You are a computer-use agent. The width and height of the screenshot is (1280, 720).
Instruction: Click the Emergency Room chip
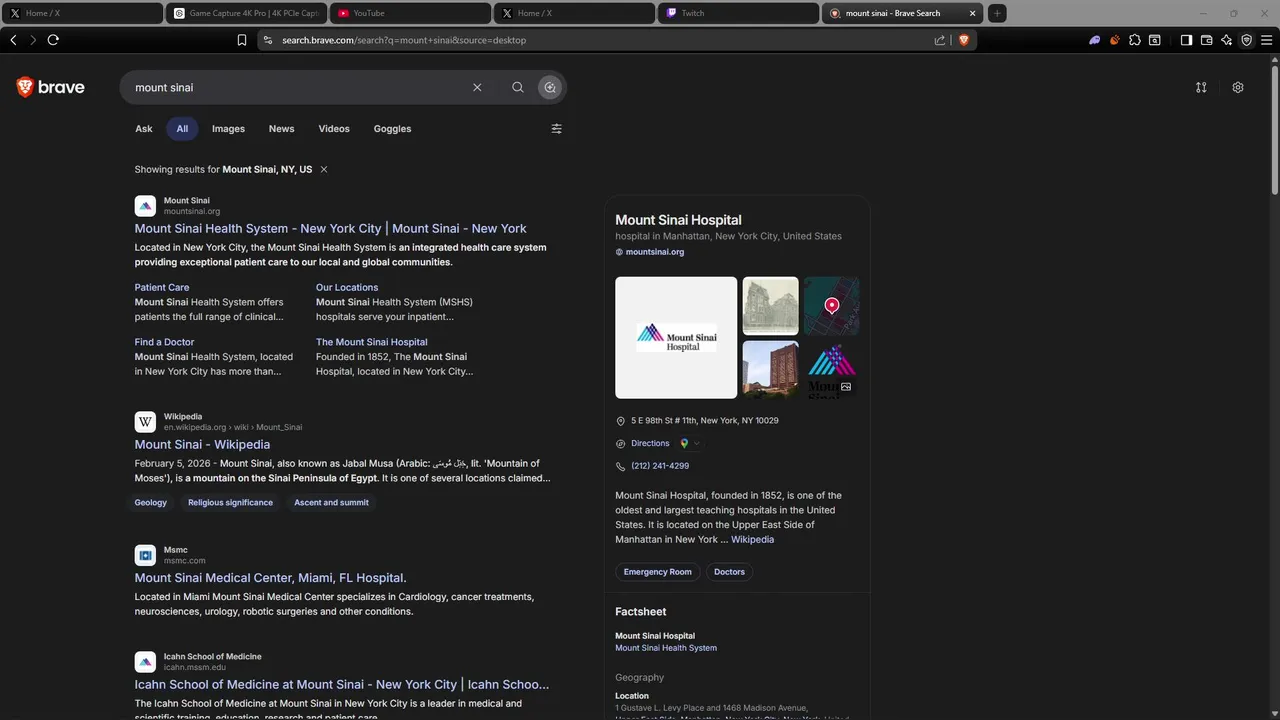coord(658,572)
